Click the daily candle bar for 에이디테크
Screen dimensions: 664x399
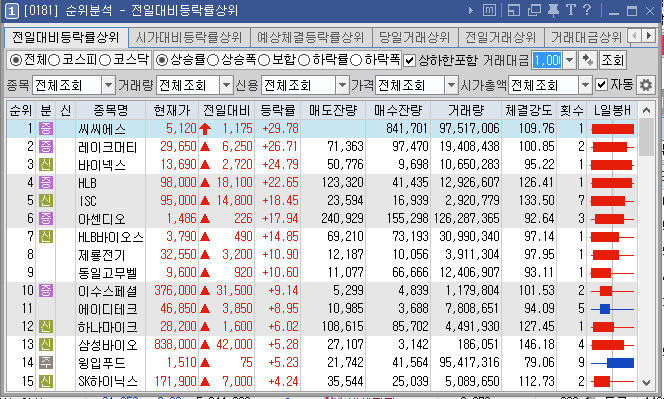click(612, 309)
